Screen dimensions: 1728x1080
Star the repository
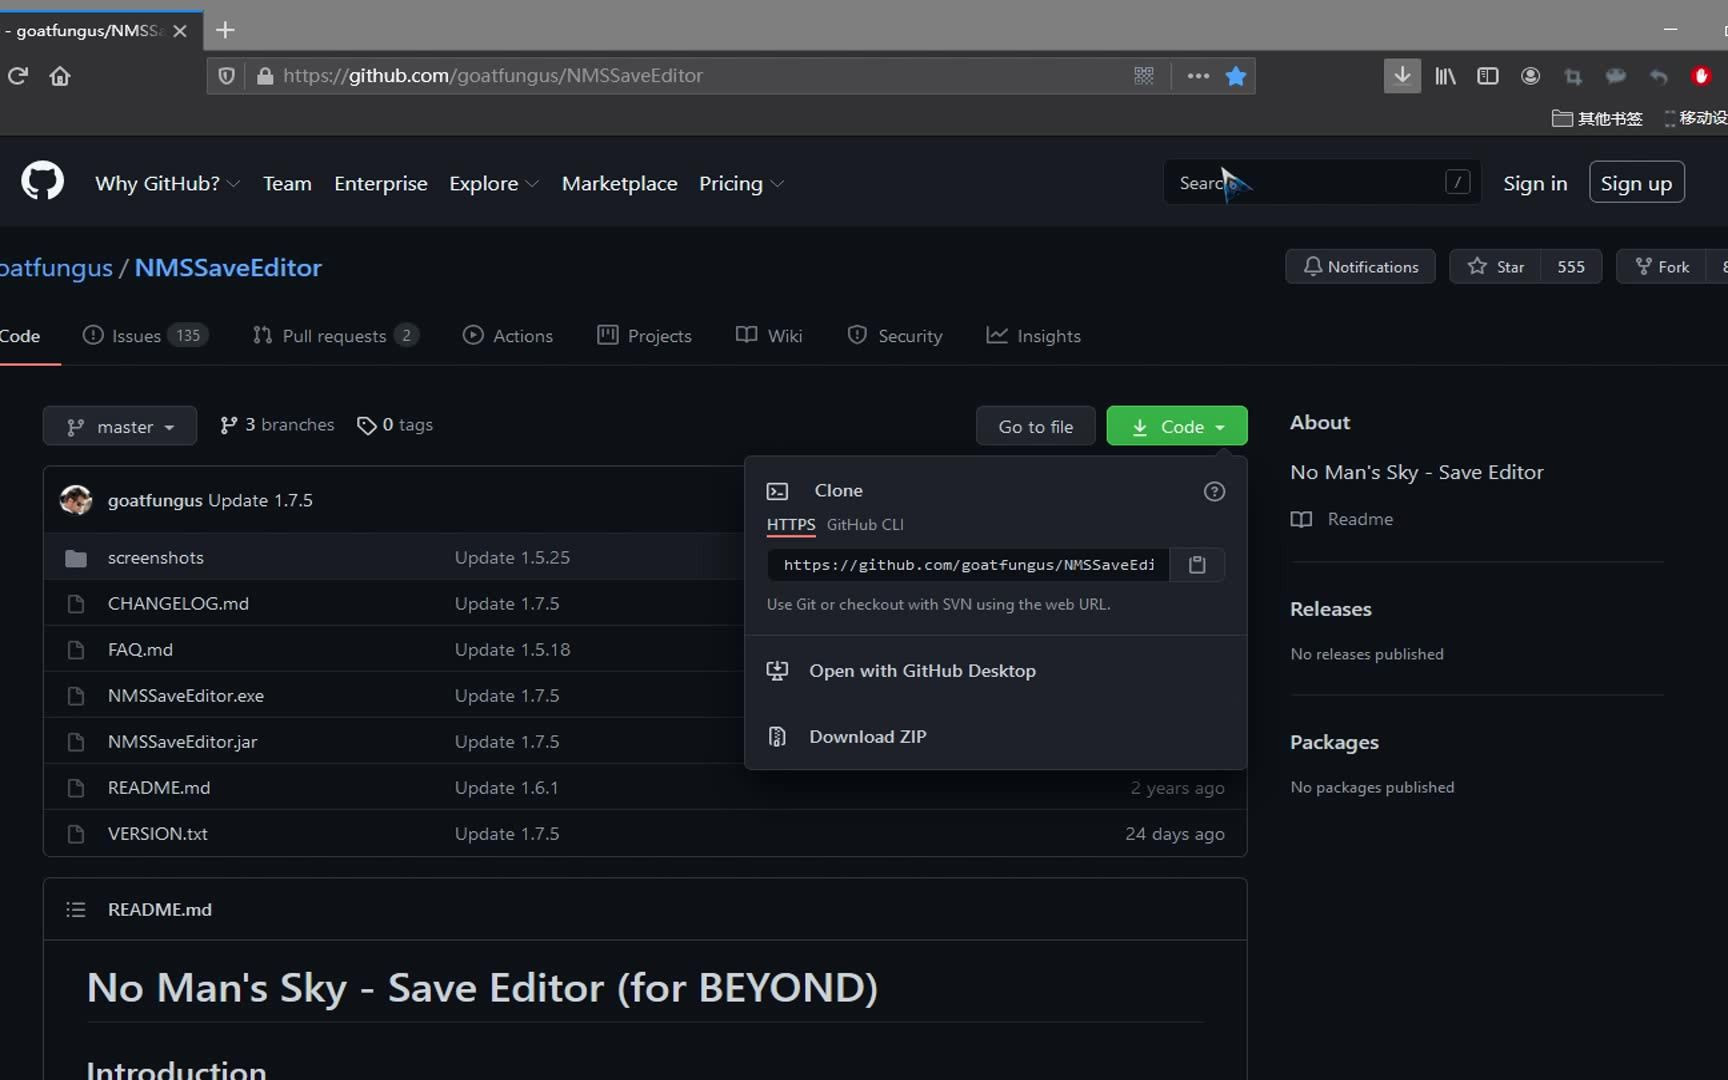click(x=1495, y=266)
